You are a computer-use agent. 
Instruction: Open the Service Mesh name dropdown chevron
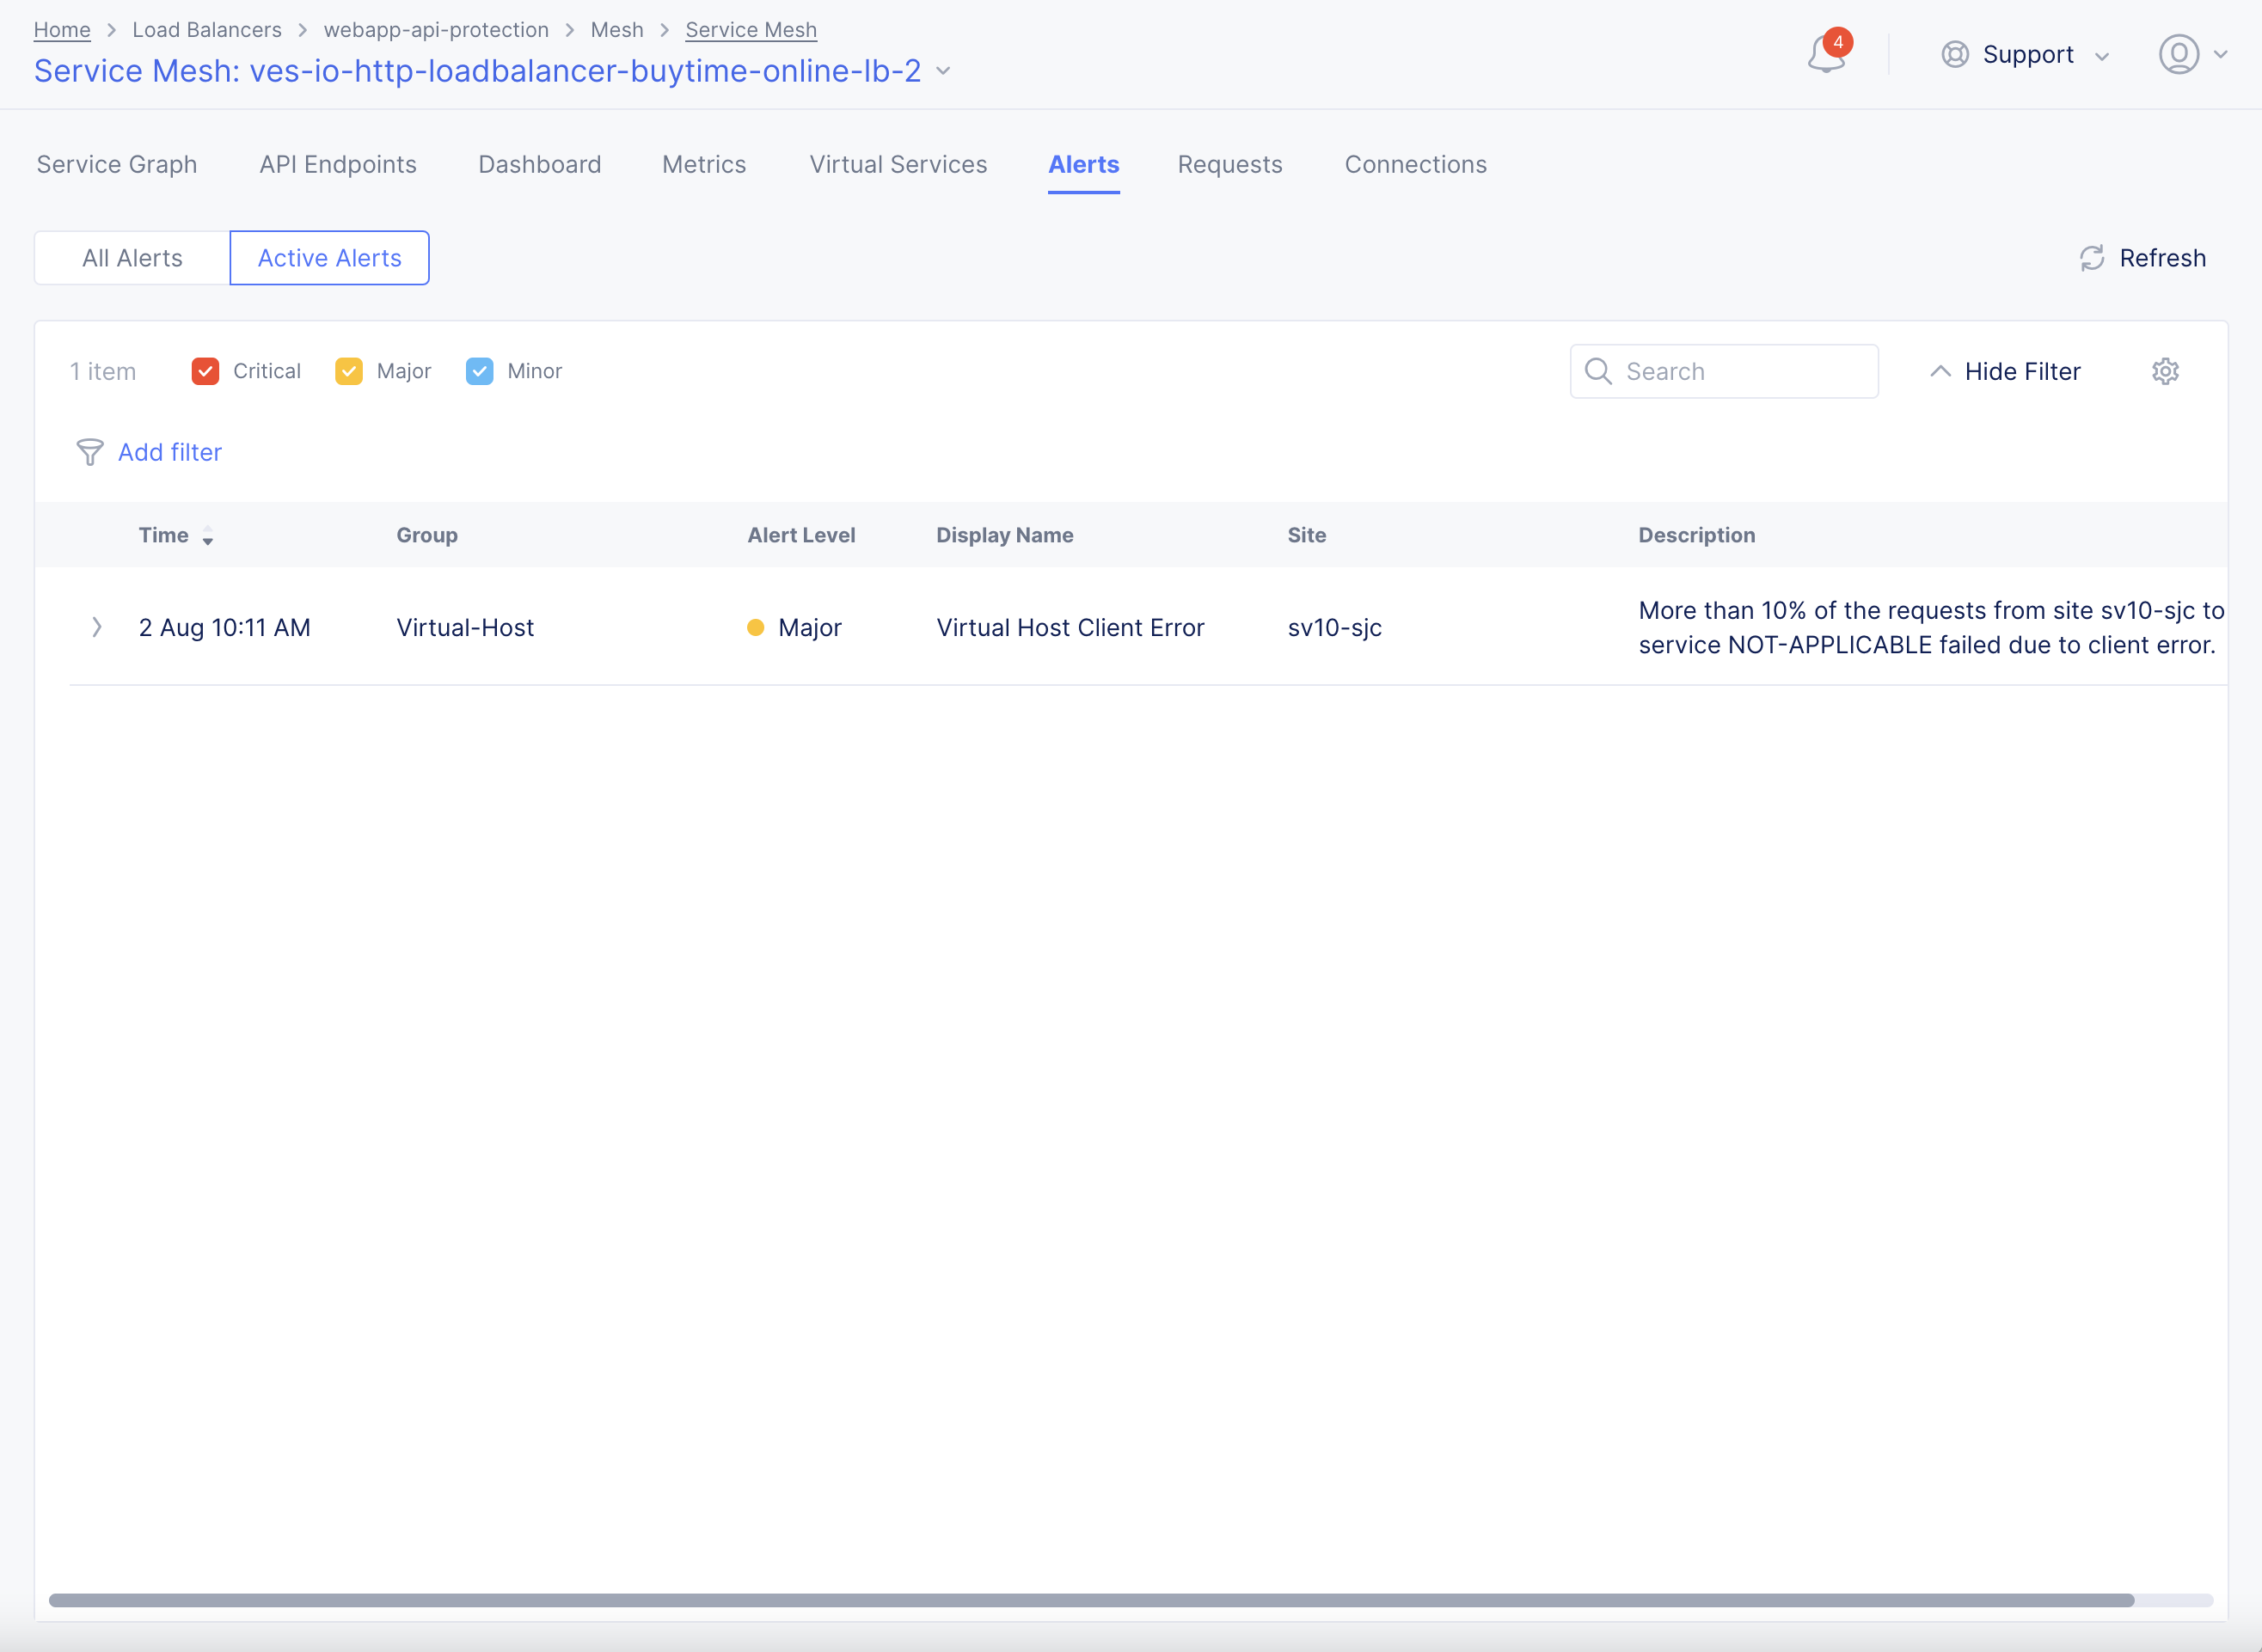[x=943, y=71]
